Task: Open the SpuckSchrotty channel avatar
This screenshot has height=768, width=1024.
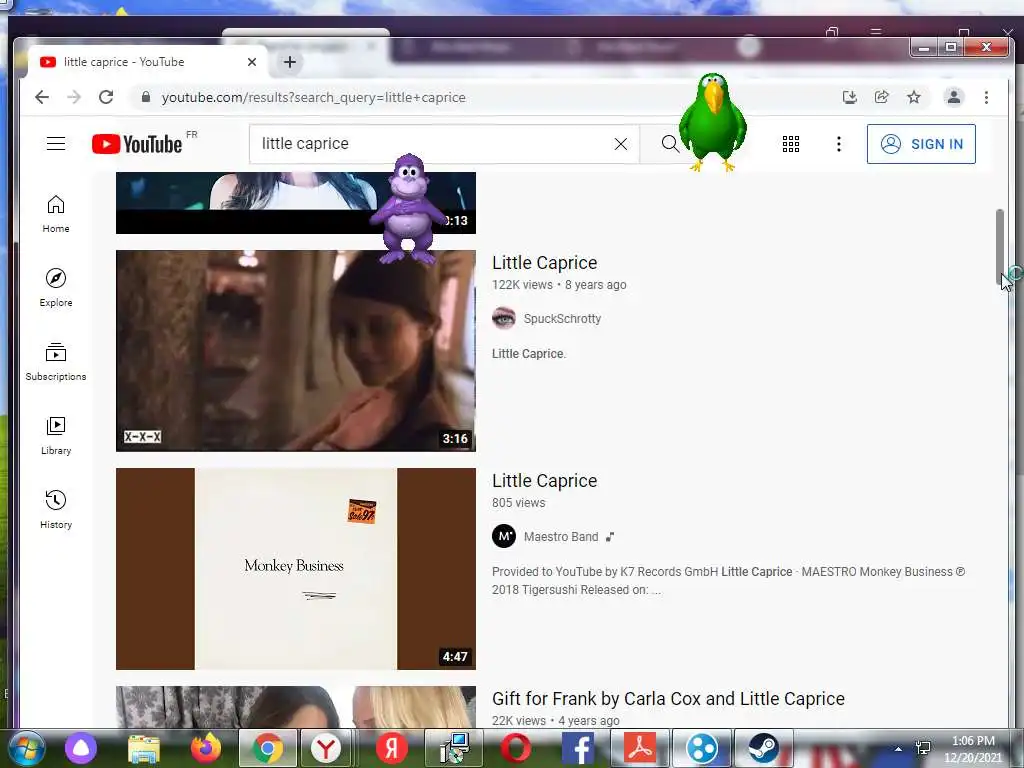Action: [x=504, y=319]
